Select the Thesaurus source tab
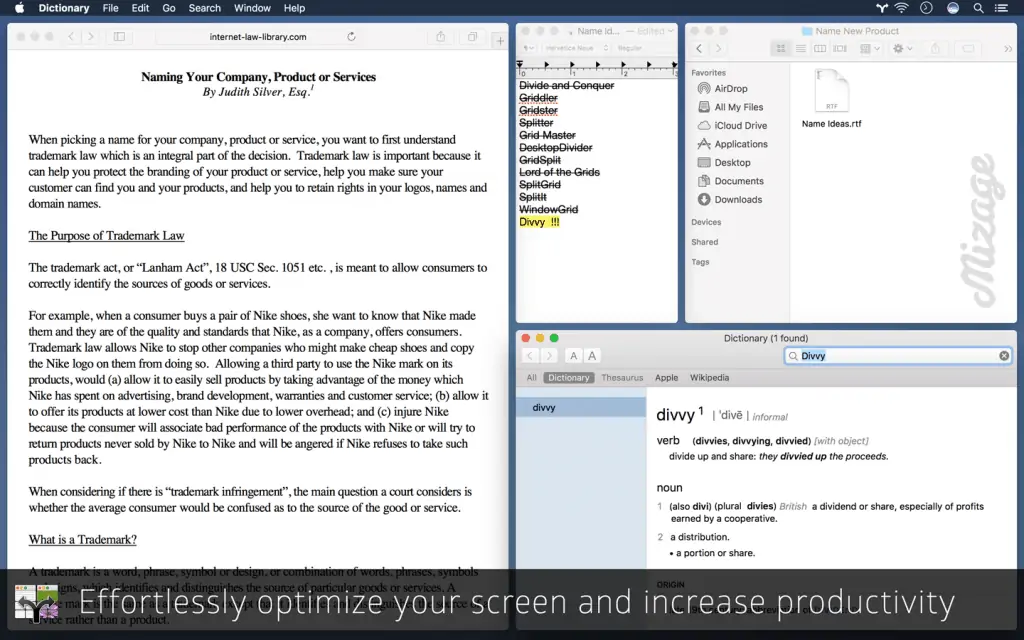 622,377
